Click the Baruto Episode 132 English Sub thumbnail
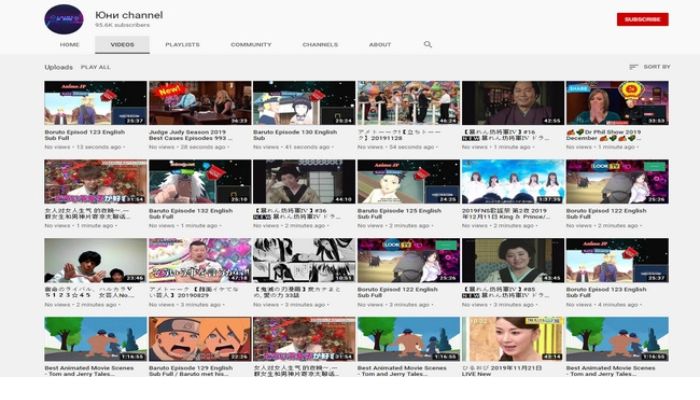Screen dimensions: 700x400 [x=200, y=182]
